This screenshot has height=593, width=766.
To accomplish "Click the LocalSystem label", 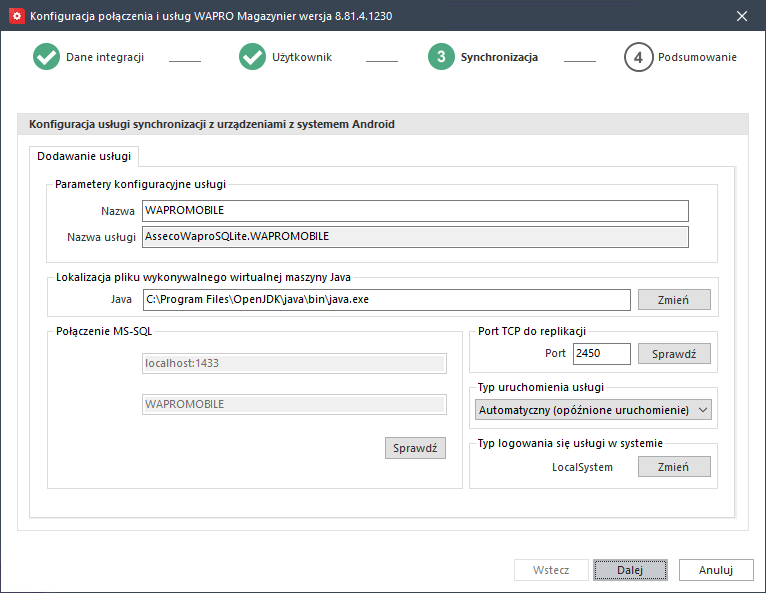I will pyautogui.click(x=582, y=467).
